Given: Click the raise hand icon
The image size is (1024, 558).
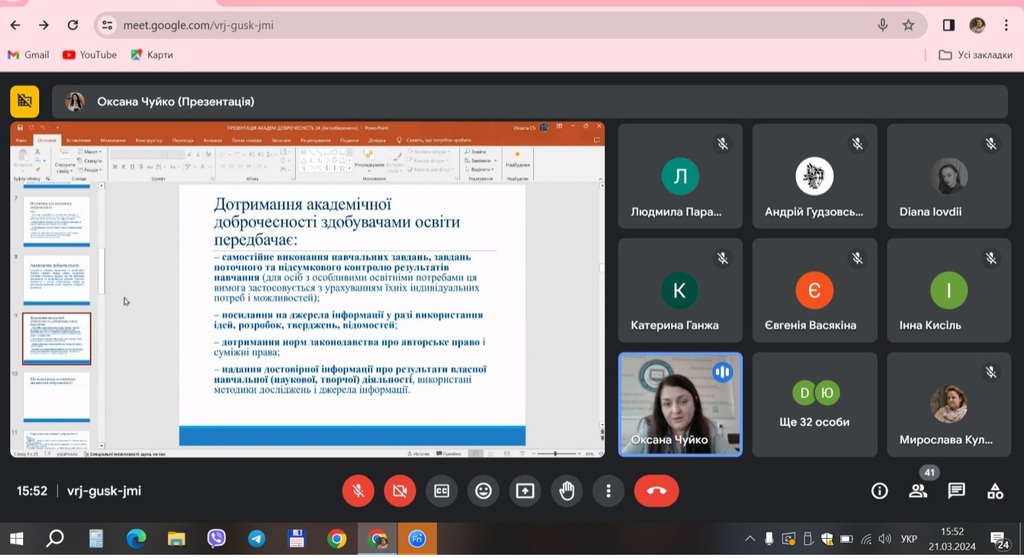Looking at the screenshot, I should tap(567, 490).
